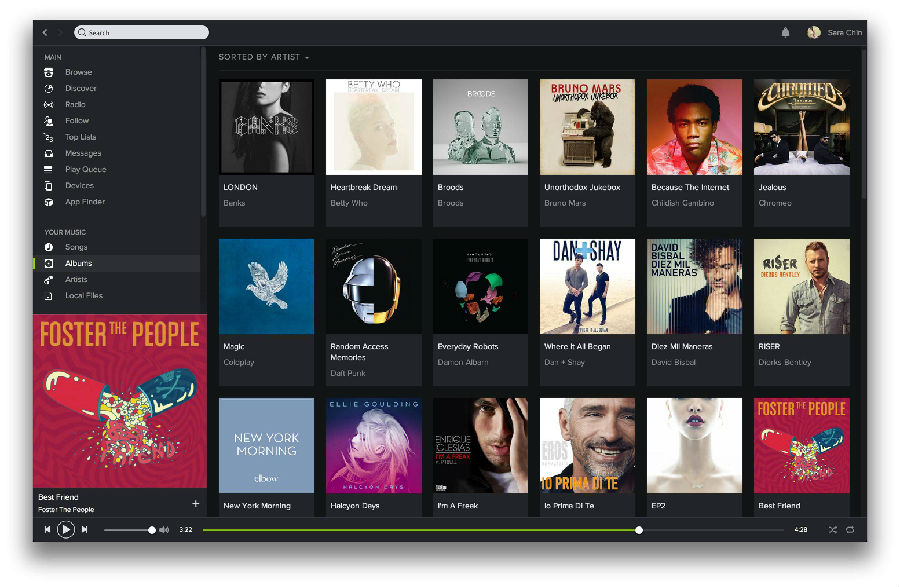Image resolution: width=899 pixels, height=587 pixels.
Task: Add Best Friend with the plus button
Action: [x=195, y=503]
